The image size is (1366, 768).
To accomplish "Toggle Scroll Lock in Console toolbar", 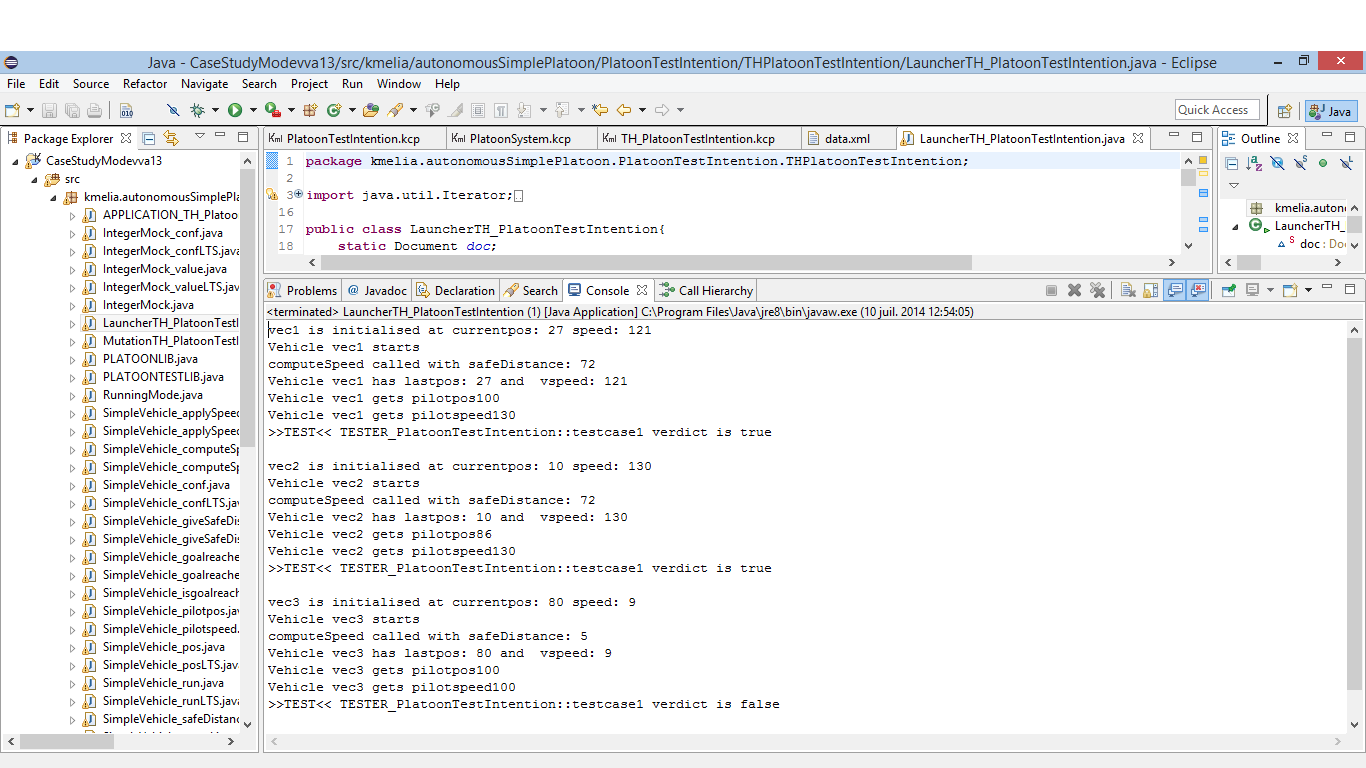I will (1151, 291).
